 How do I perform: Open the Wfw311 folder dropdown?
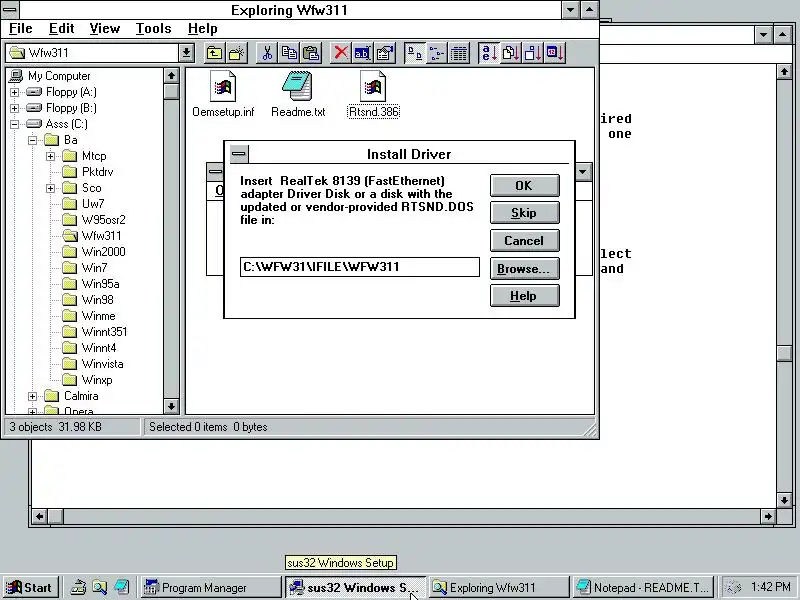point(186,53)
